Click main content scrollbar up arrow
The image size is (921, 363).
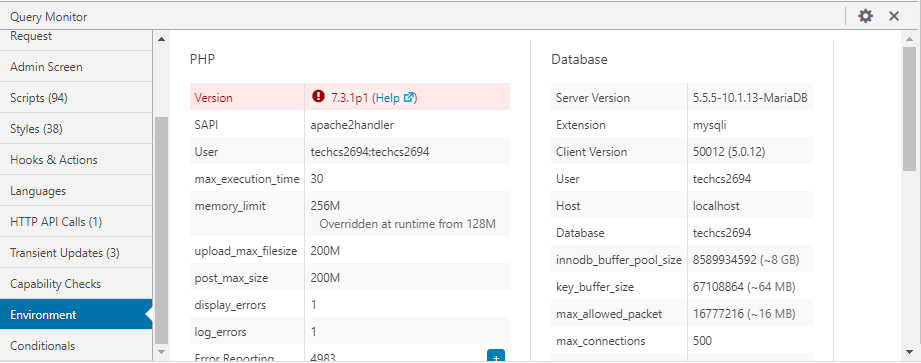909,39
